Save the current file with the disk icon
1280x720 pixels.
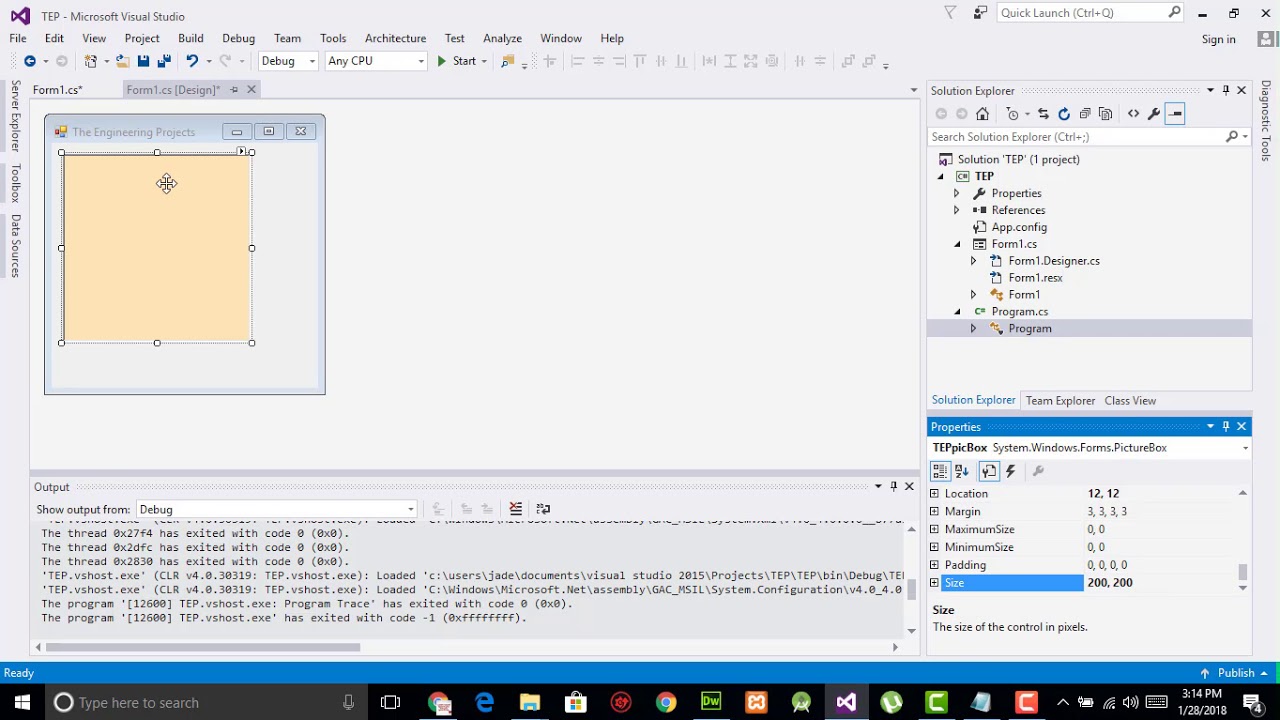tap(143, 61)
